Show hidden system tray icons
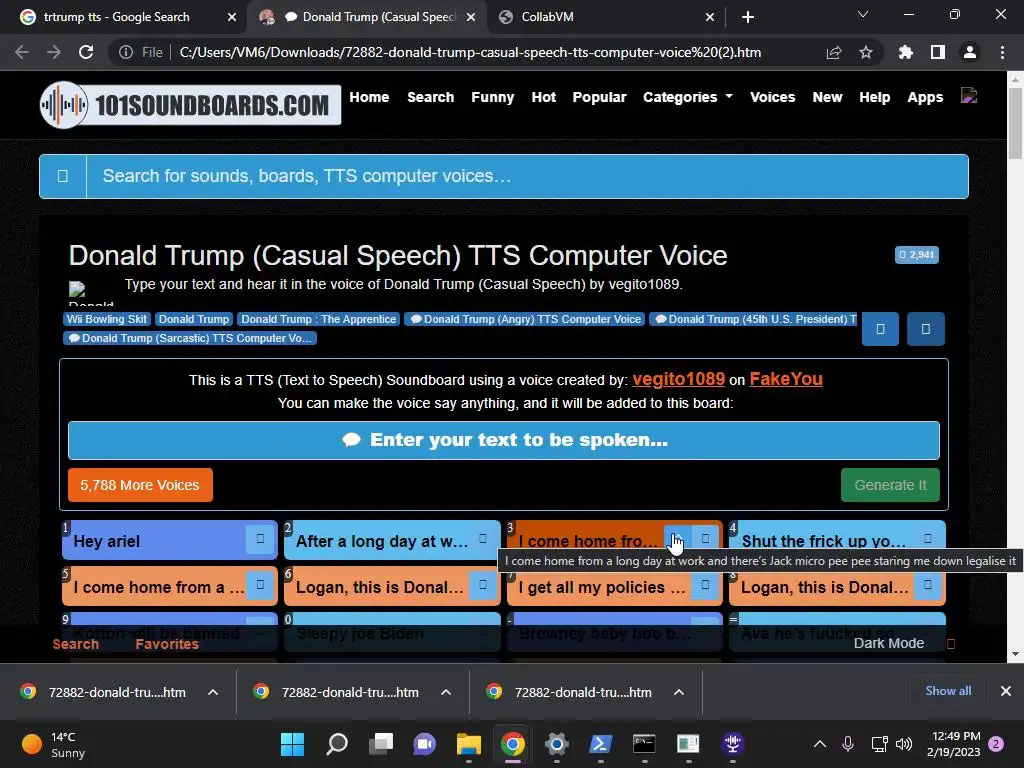The width and height of the screenshot is (1024, 768). [x=820, y=744]
